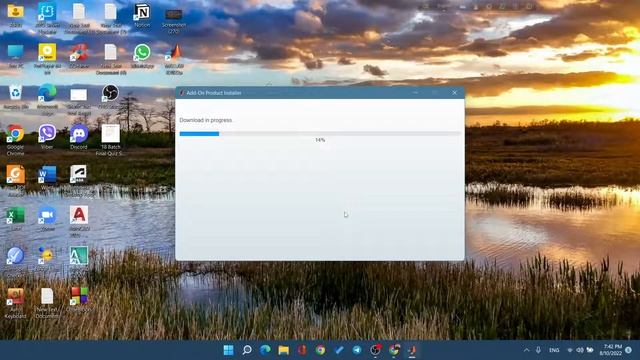Launch Discord from the desktop
The height and width of the screenshot is (360, 640).
(x=79, y=137)
